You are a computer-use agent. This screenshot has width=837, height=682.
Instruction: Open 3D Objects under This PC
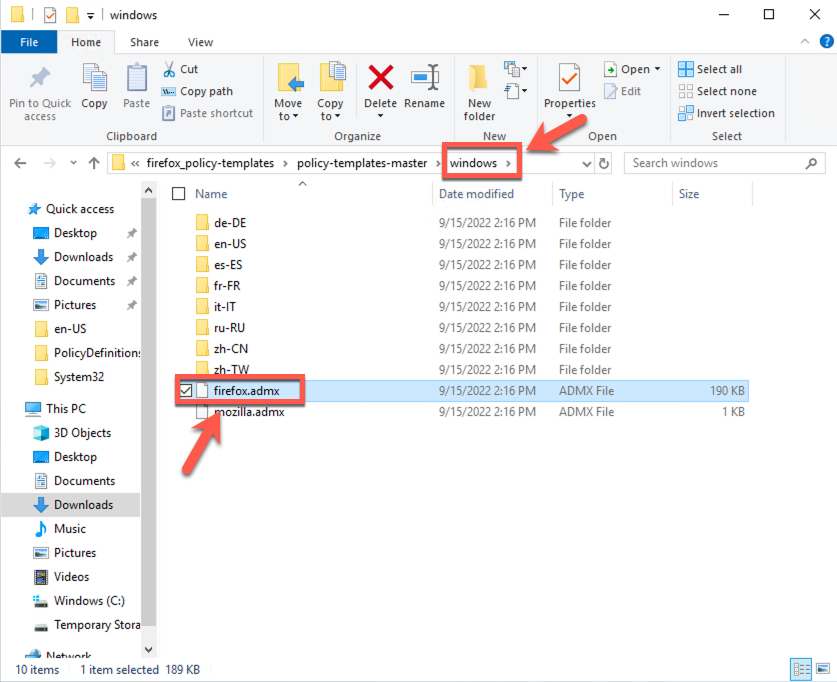82,433
